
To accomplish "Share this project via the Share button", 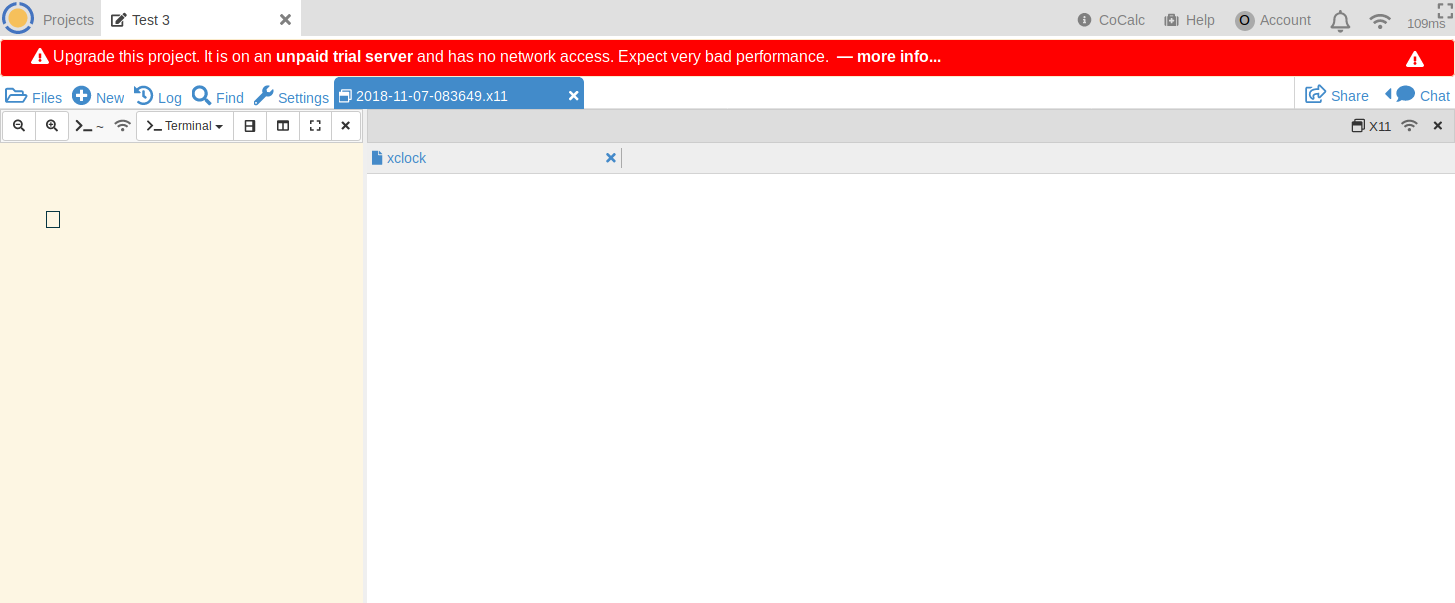I will (1336, 94).
